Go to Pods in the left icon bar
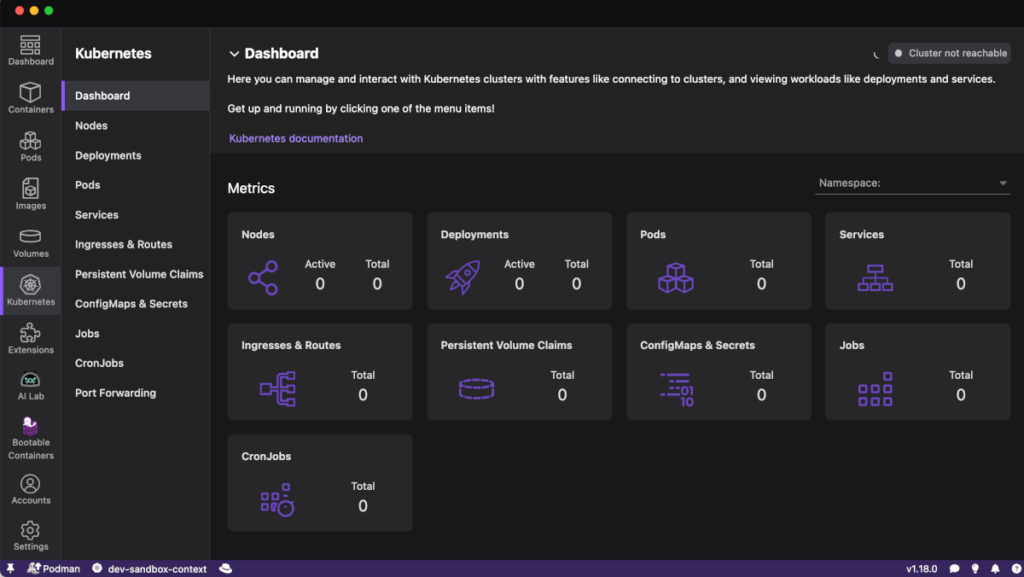 point(31,146)
